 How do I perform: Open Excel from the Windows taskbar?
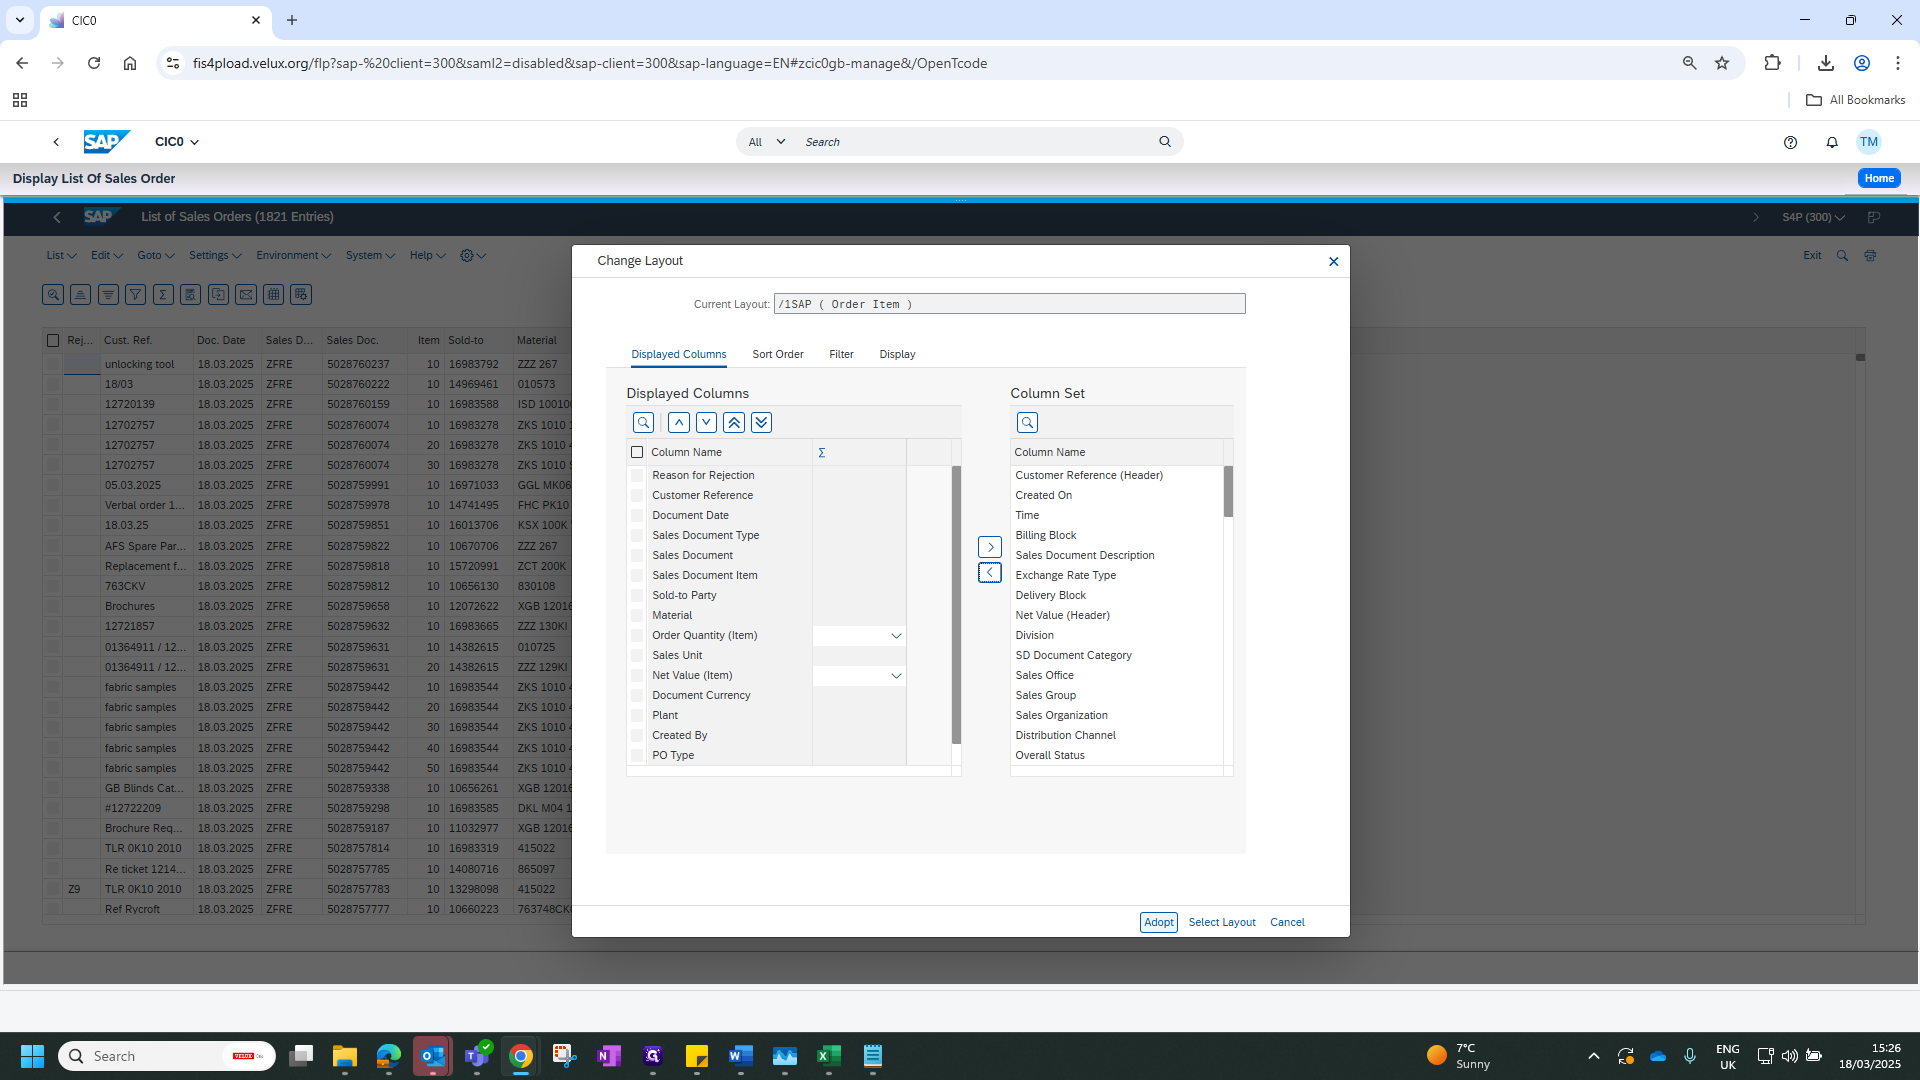(x=829, y=1056)
